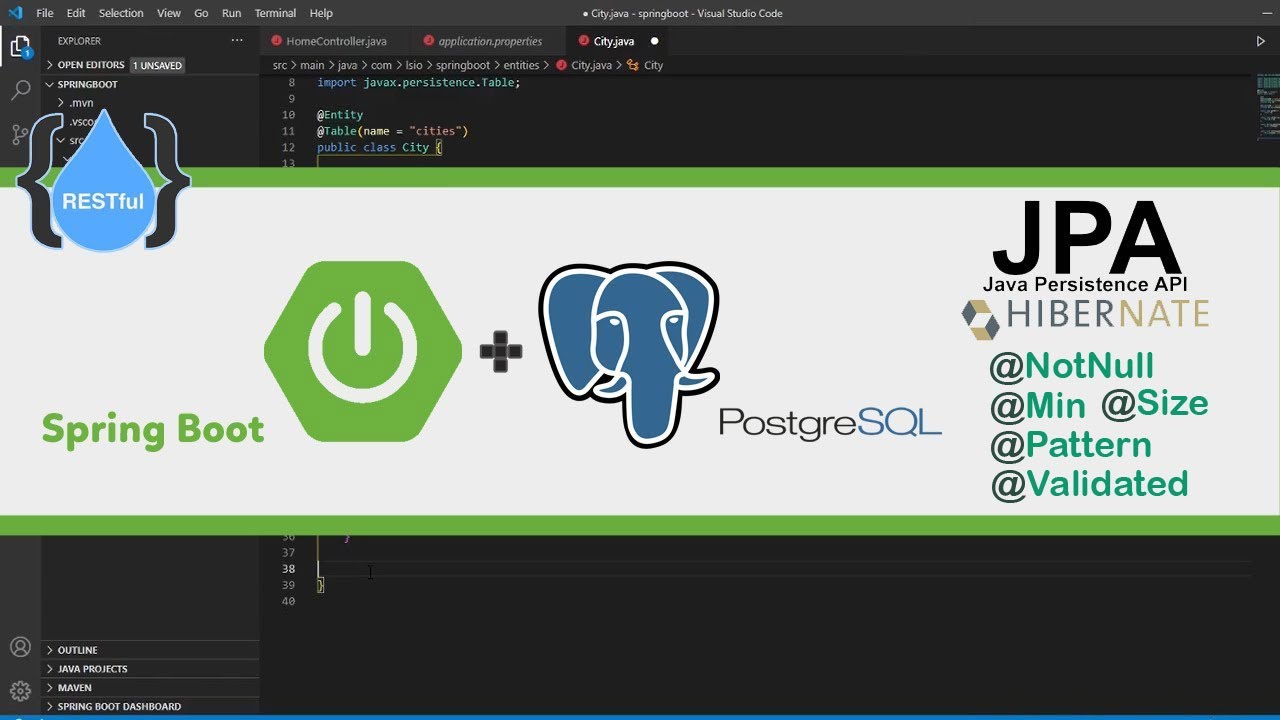Open the Source Control view

pos(20,135)
